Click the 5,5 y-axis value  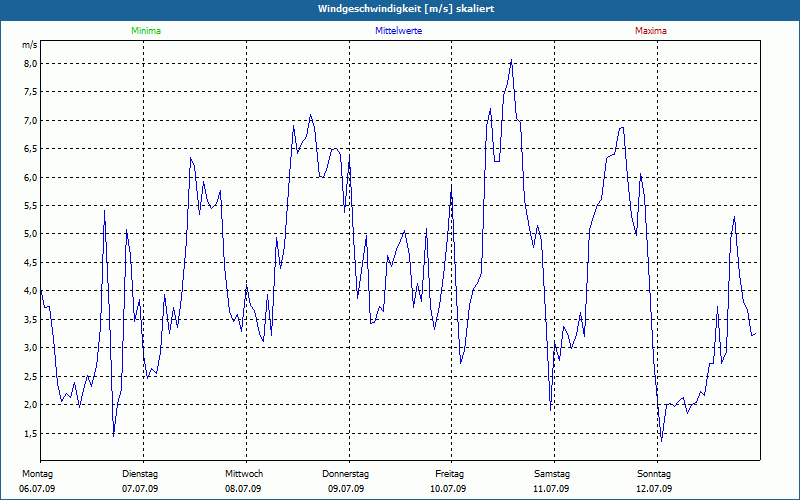(x=30, y=206)
